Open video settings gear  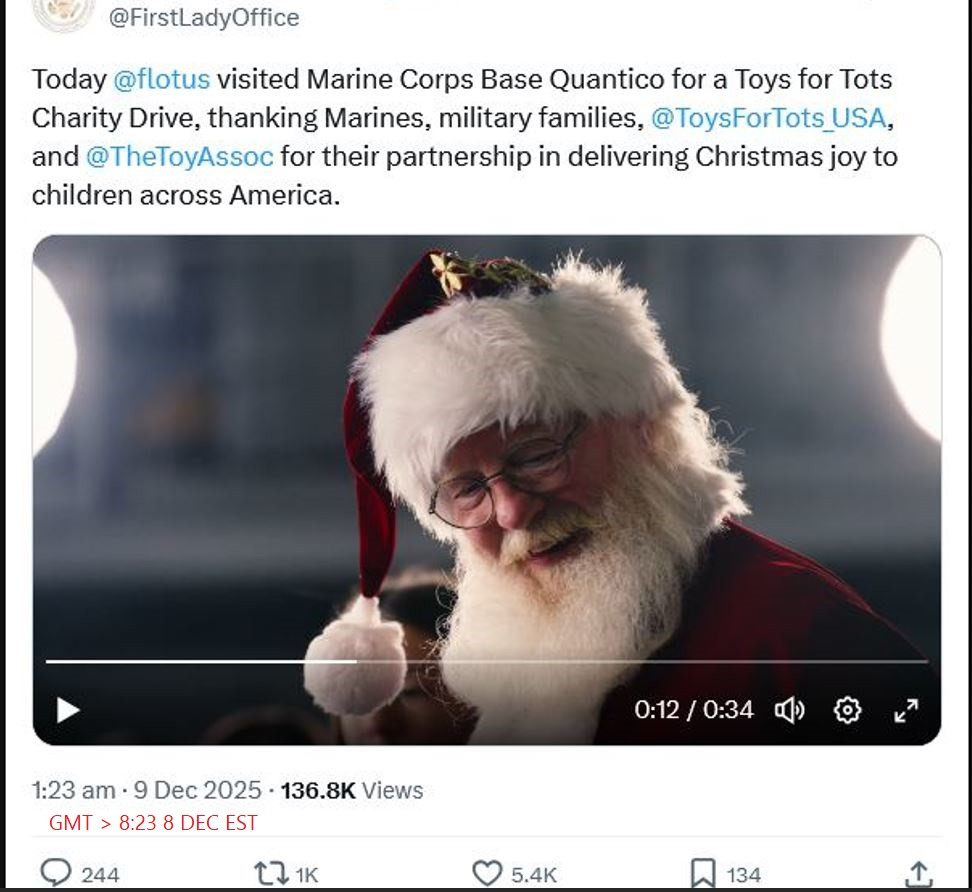pyautogui.click(x=847, y=710)
